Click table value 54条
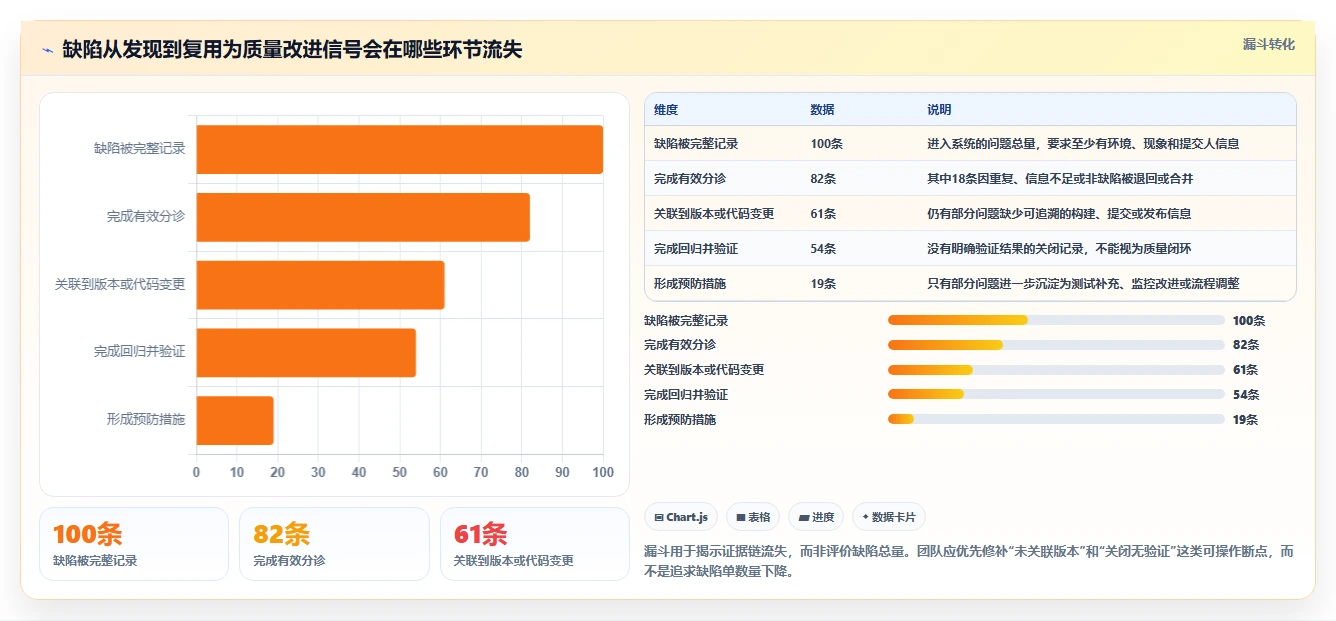Image resolution: width=1336 pixels, height=621 pixels. click(x=824, y=249)
